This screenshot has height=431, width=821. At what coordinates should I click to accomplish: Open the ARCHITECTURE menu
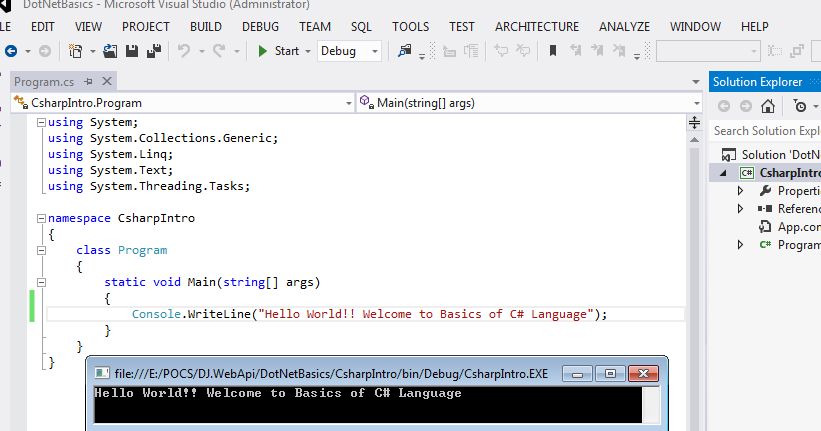tap(536, 26)
